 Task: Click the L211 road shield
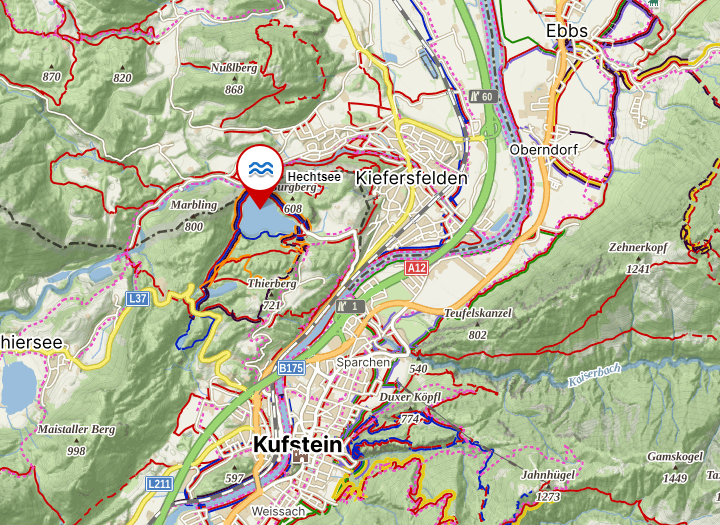point(159,483)
